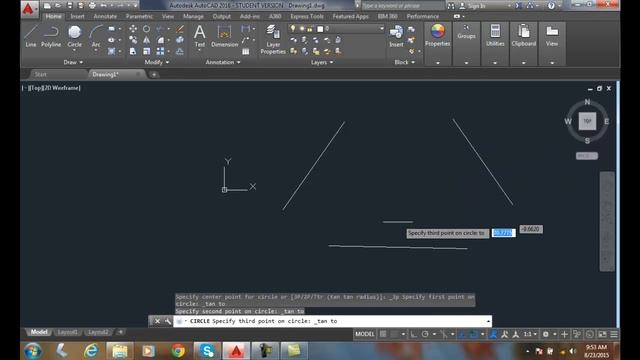
Task: Toggle Object Snap in status bar
Action: click(x=473, y=334)
